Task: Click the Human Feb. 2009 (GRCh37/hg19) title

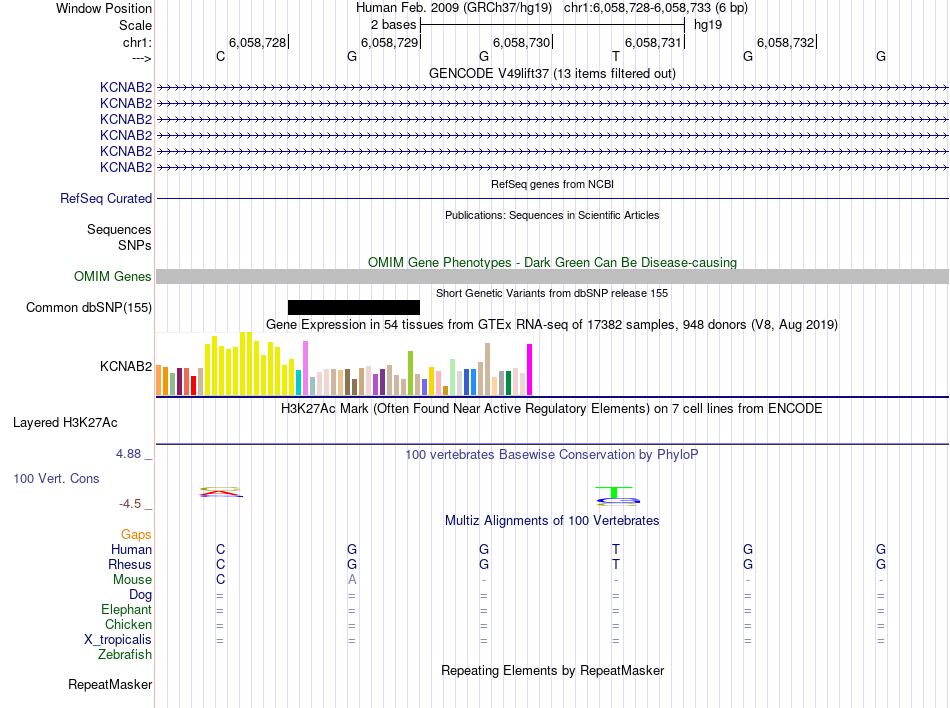Action: (454, 8)
